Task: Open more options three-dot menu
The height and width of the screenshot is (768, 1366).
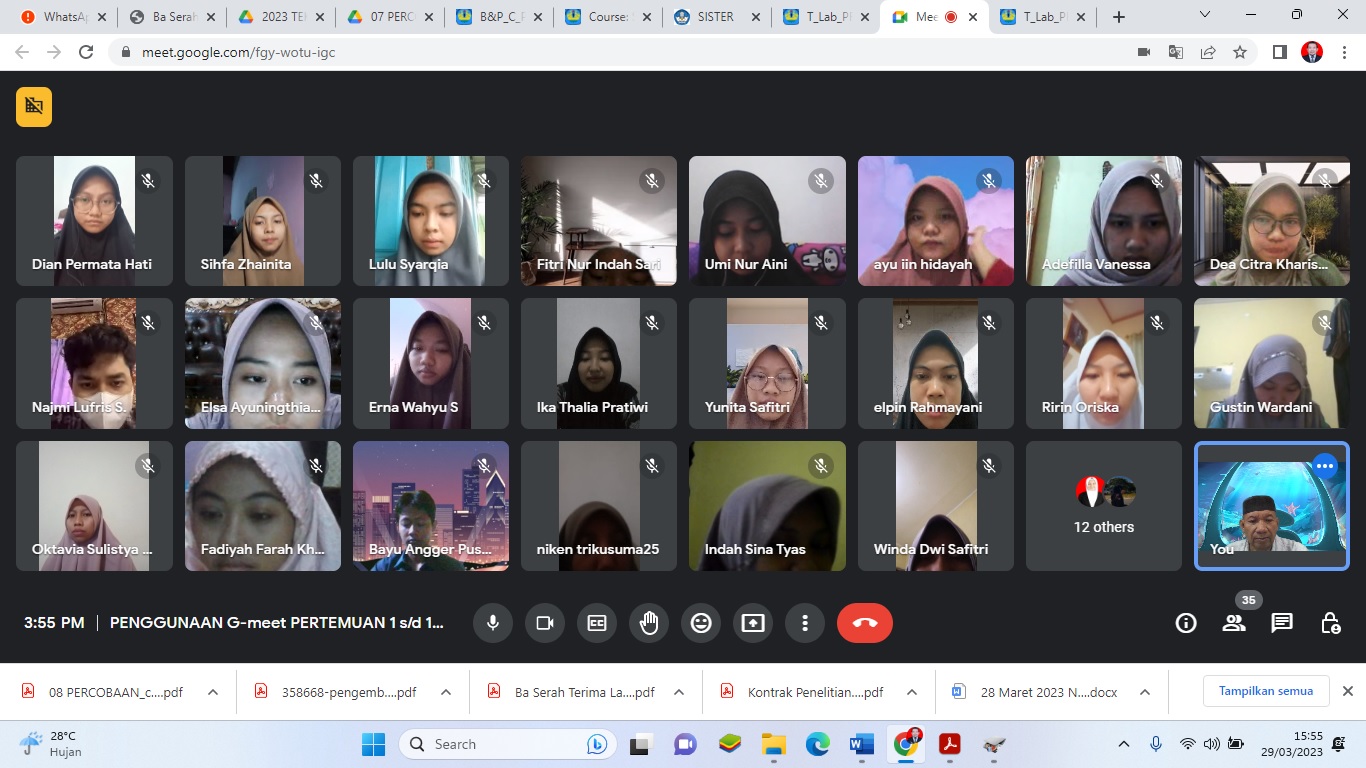Action: [805, 623]
